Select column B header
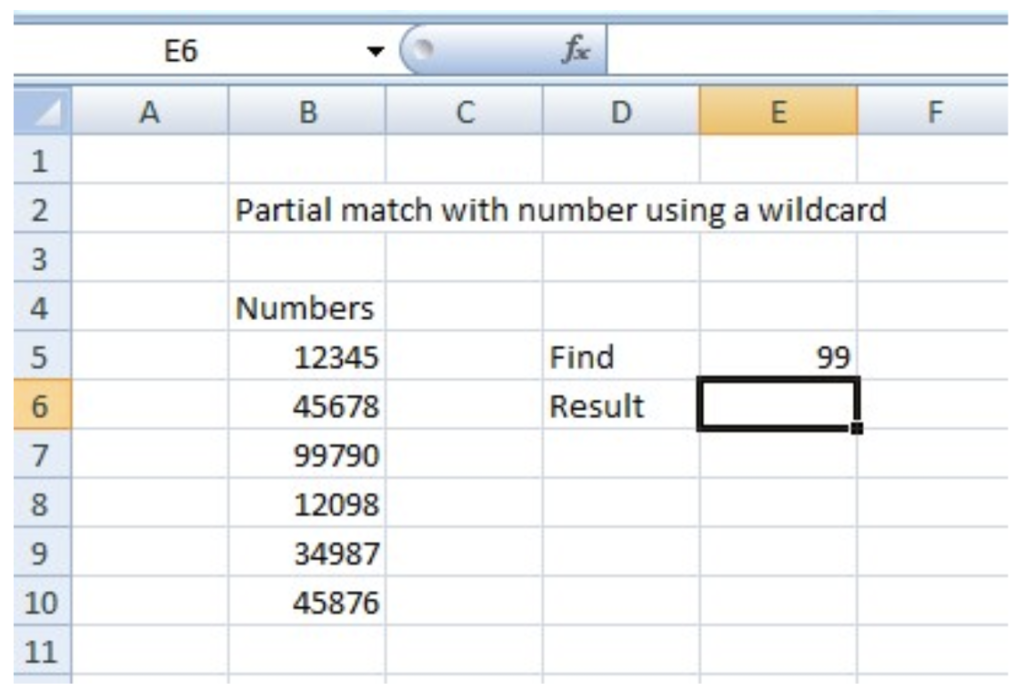 [307, 111]
